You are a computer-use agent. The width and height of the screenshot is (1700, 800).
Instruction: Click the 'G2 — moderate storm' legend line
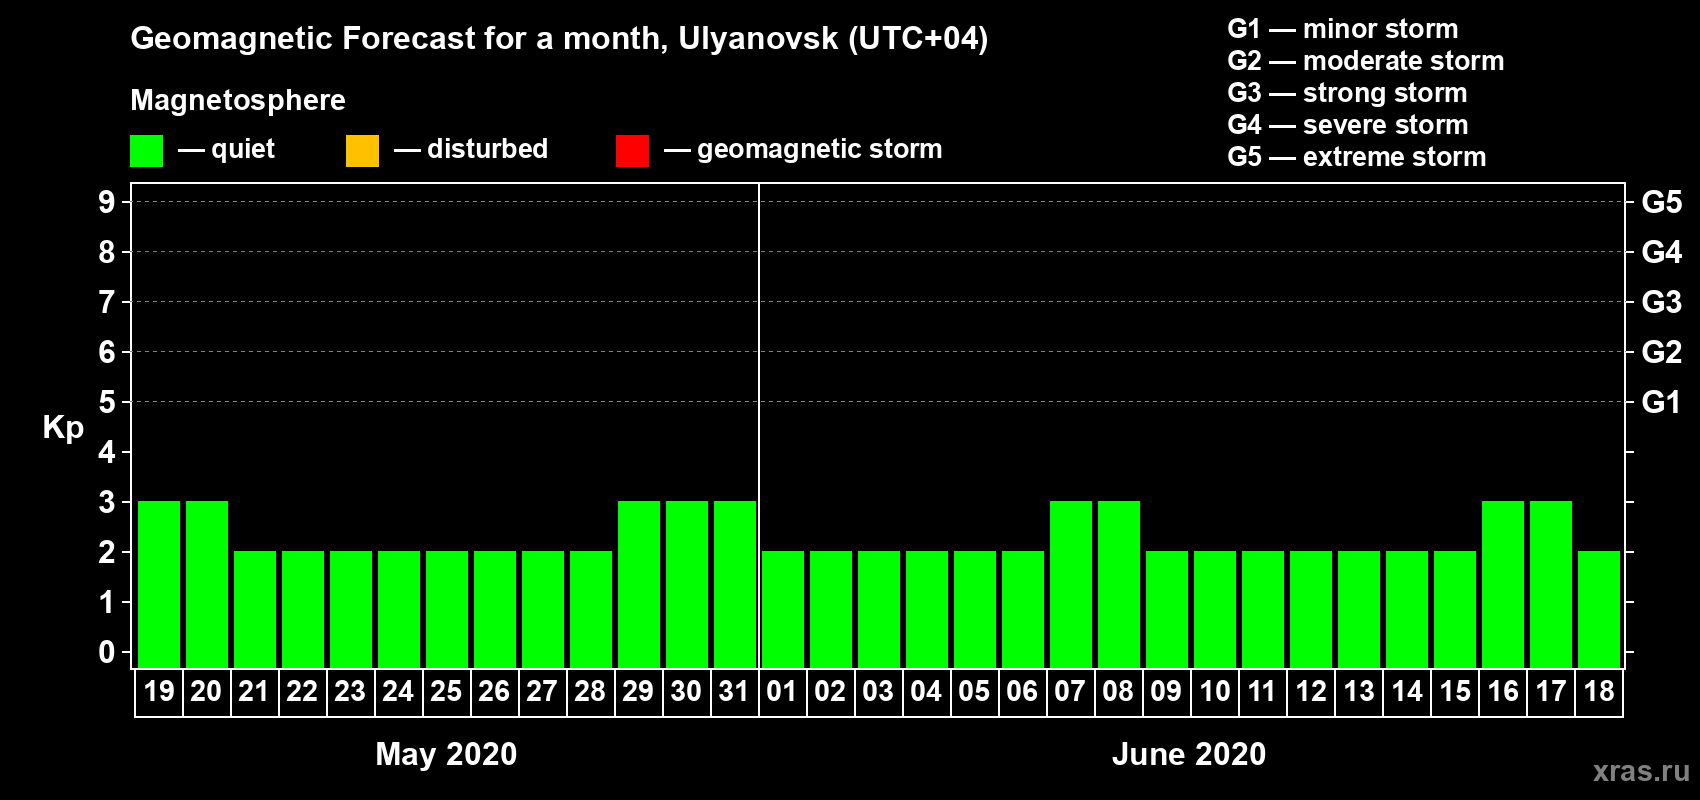coord(1366,61)
